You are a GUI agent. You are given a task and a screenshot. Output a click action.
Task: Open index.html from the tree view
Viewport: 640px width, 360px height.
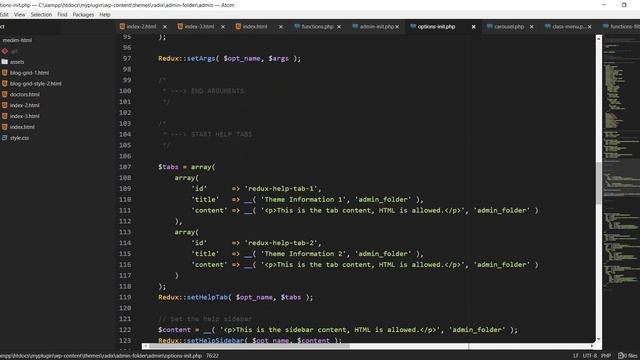point(22,127)
